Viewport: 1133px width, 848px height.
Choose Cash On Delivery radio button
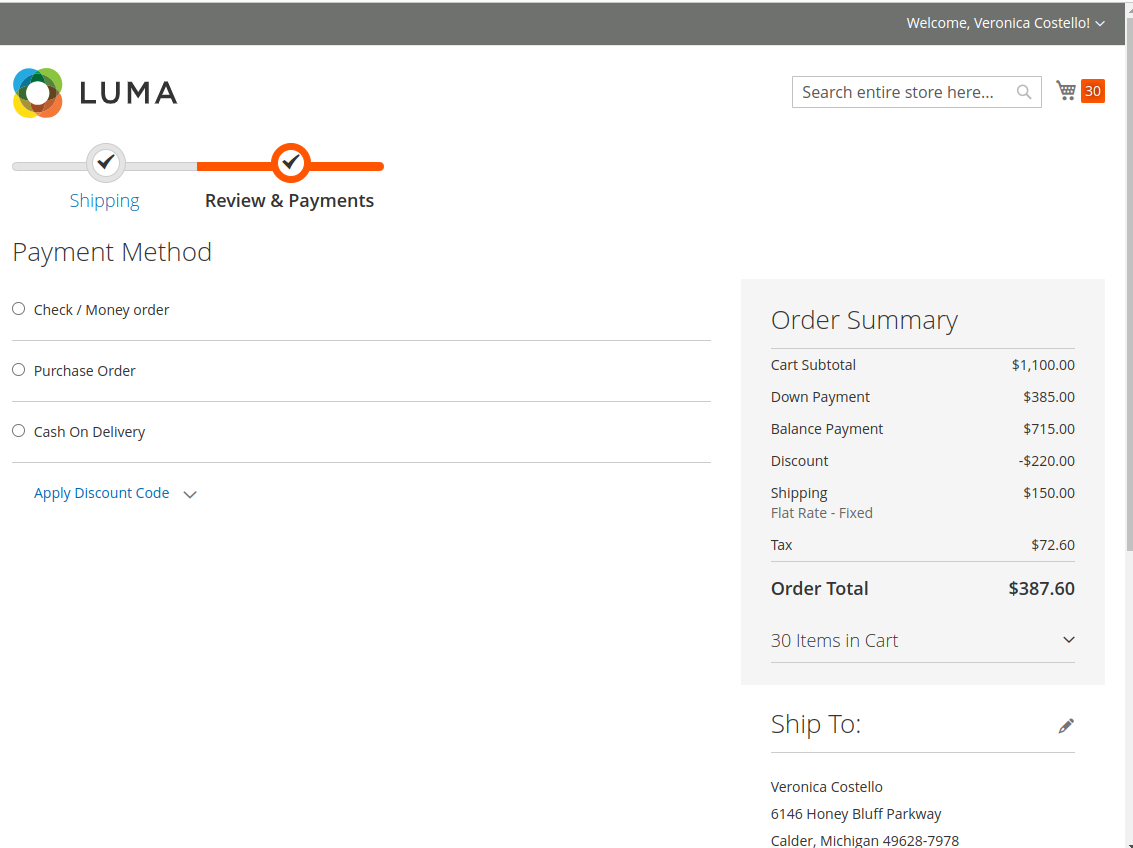coord(18,431)
